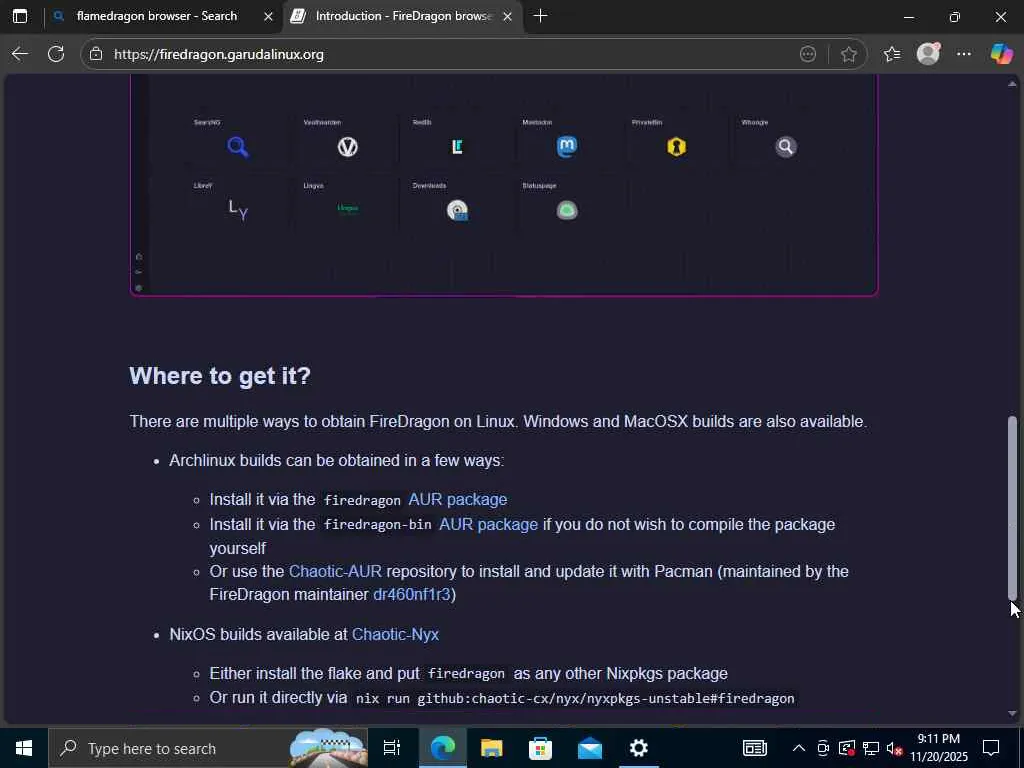The width and height of the screenshot is (1024, 768).
Task: Close the flamedragon browser search tab
Action: tap(268, 16)
